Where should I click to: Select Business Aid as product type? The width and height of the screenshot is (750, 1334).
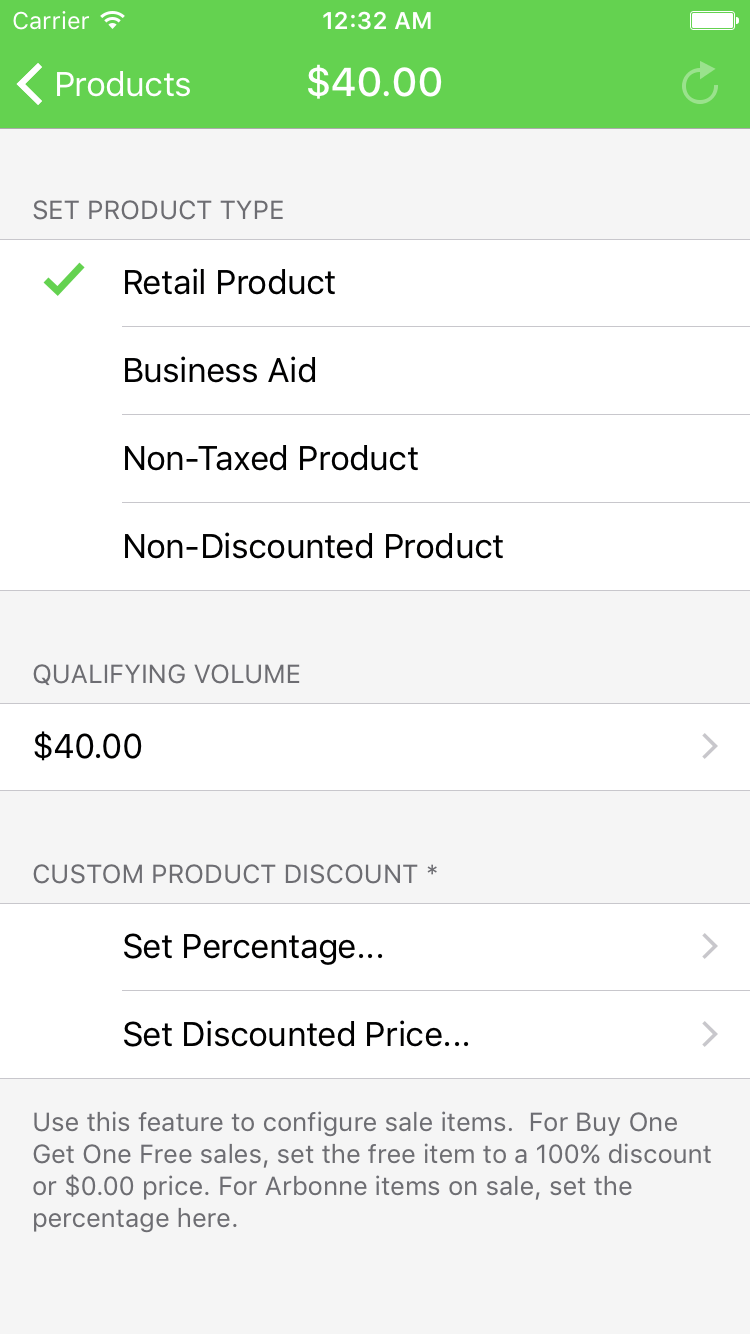220,370
